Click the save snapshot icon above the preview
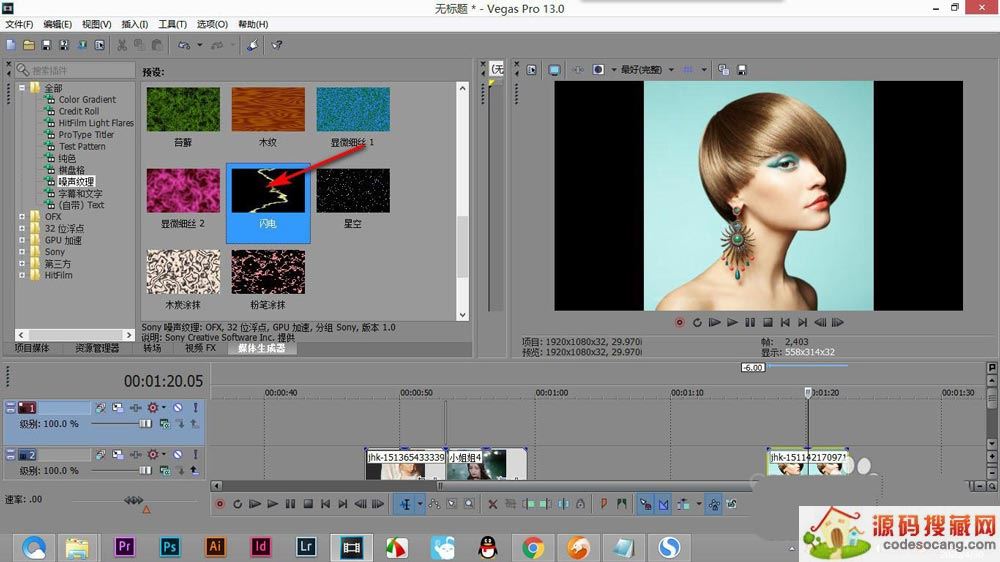Viewport: 1000px width, 562px height. (x=741, y=70)
